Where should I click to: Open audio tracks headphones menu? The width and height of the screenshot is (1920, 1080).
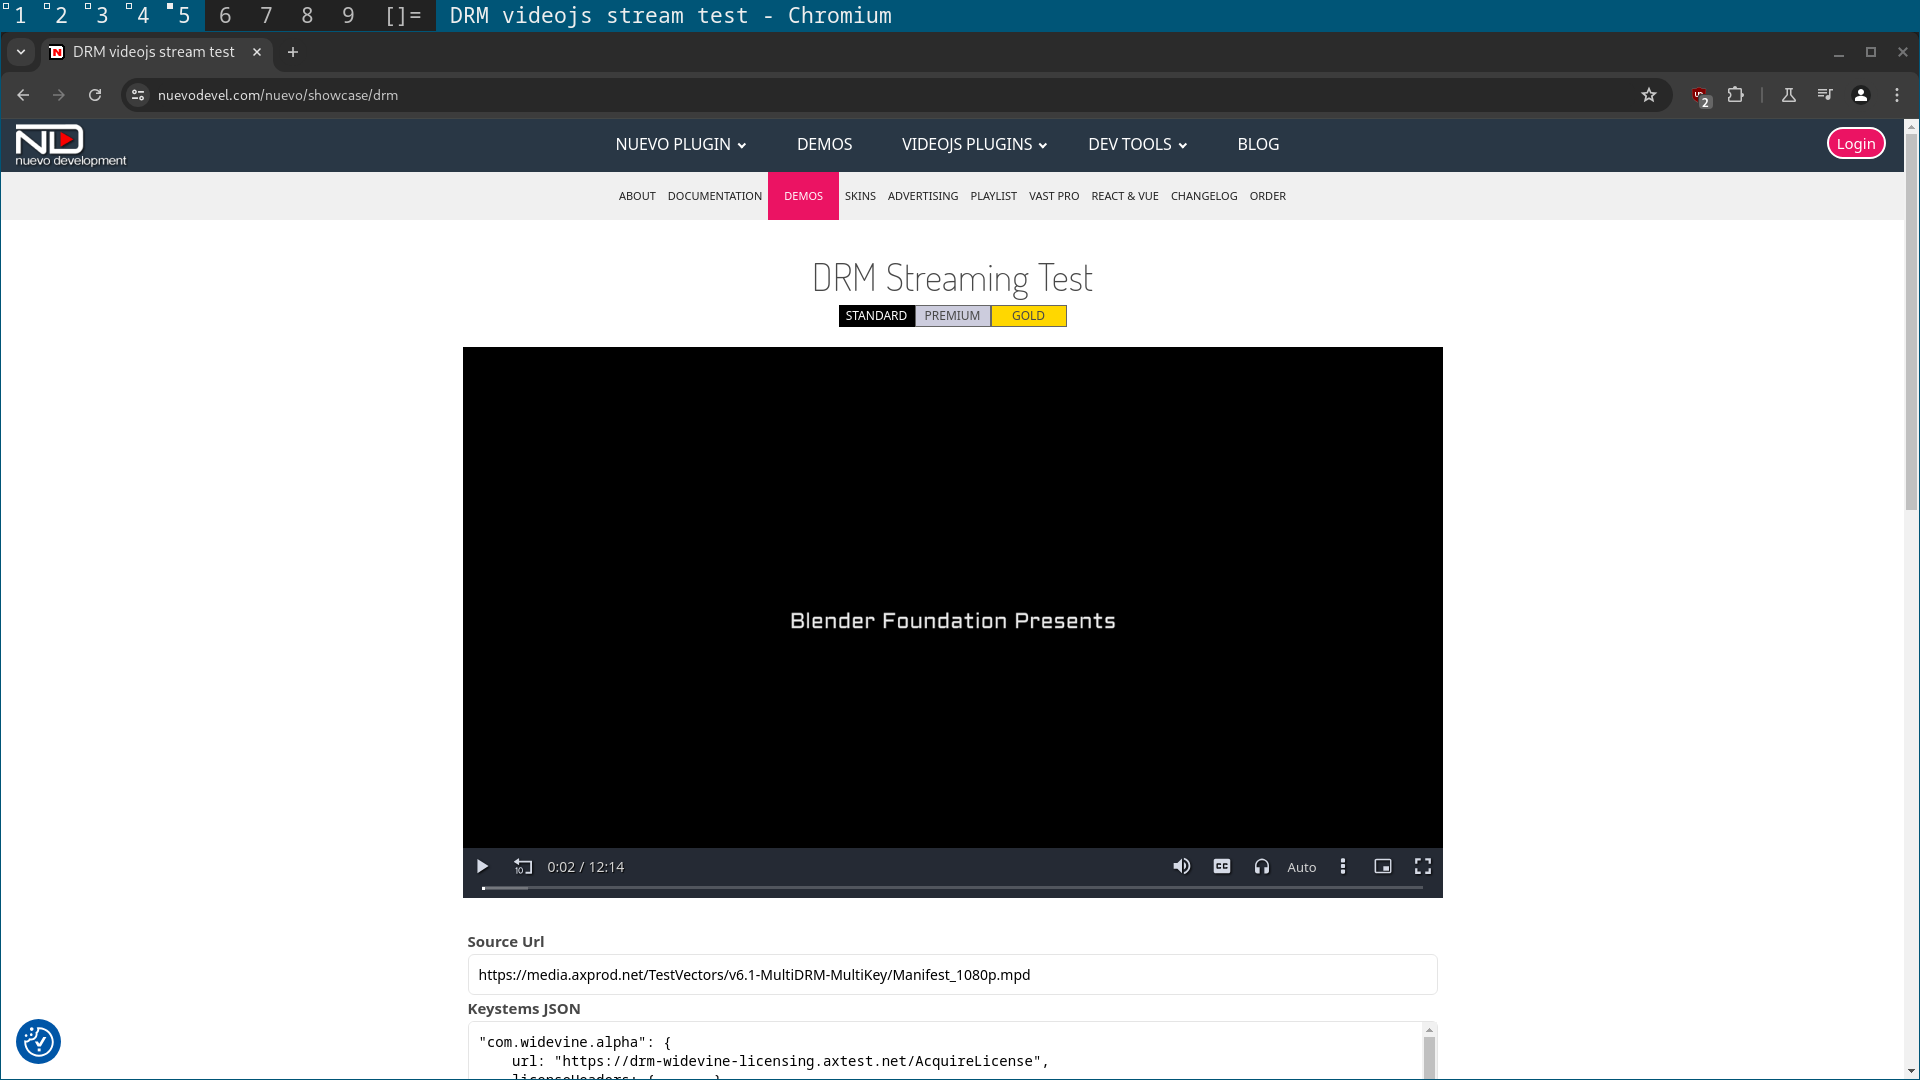click(1262, 867)
